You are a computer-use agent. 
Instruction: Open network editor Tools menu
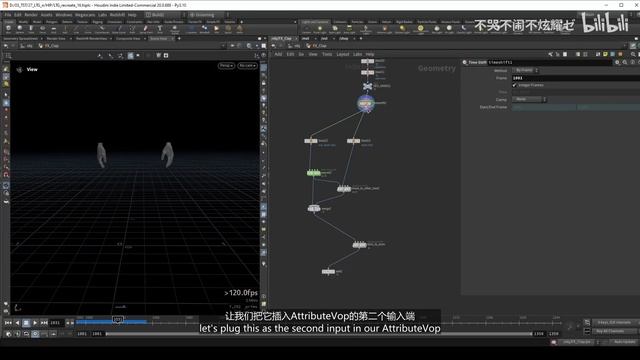pos(327,54)
